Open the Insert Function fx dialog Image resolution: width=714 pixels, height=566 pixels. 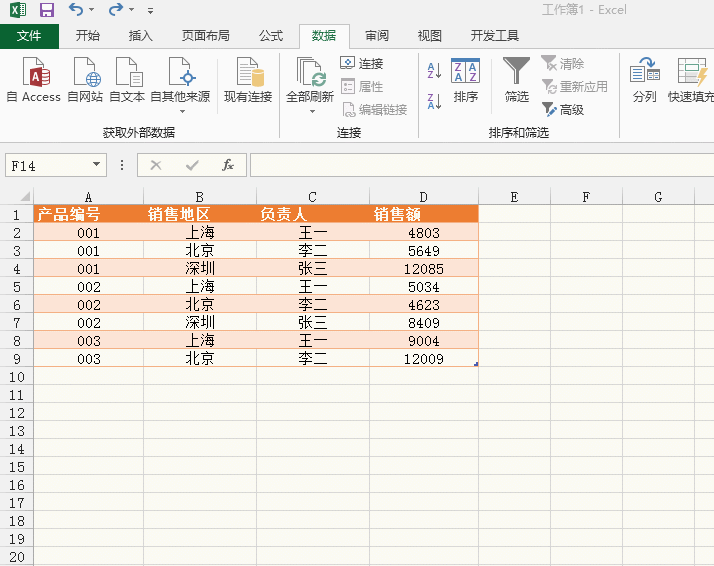click(x=228, y=165)
